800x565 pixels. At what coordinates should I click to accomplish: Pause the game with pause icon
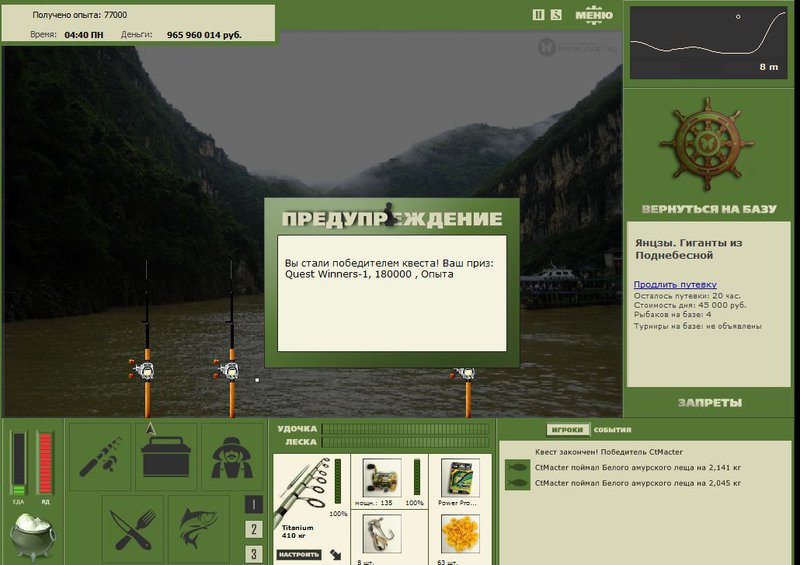(538, 15)
